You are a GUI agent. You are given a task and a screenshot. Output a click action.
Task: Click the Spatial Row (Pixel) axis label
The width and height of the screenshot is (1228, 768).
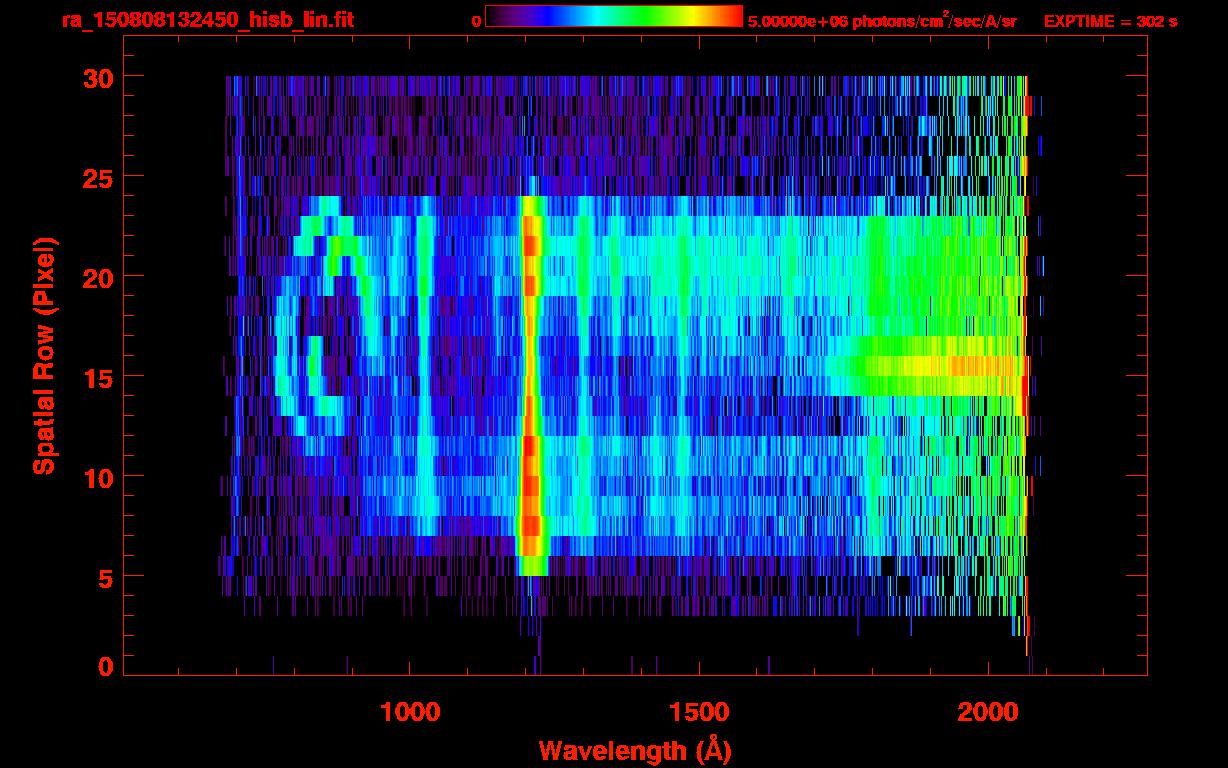pyautogui.click(x=43, y=355)
